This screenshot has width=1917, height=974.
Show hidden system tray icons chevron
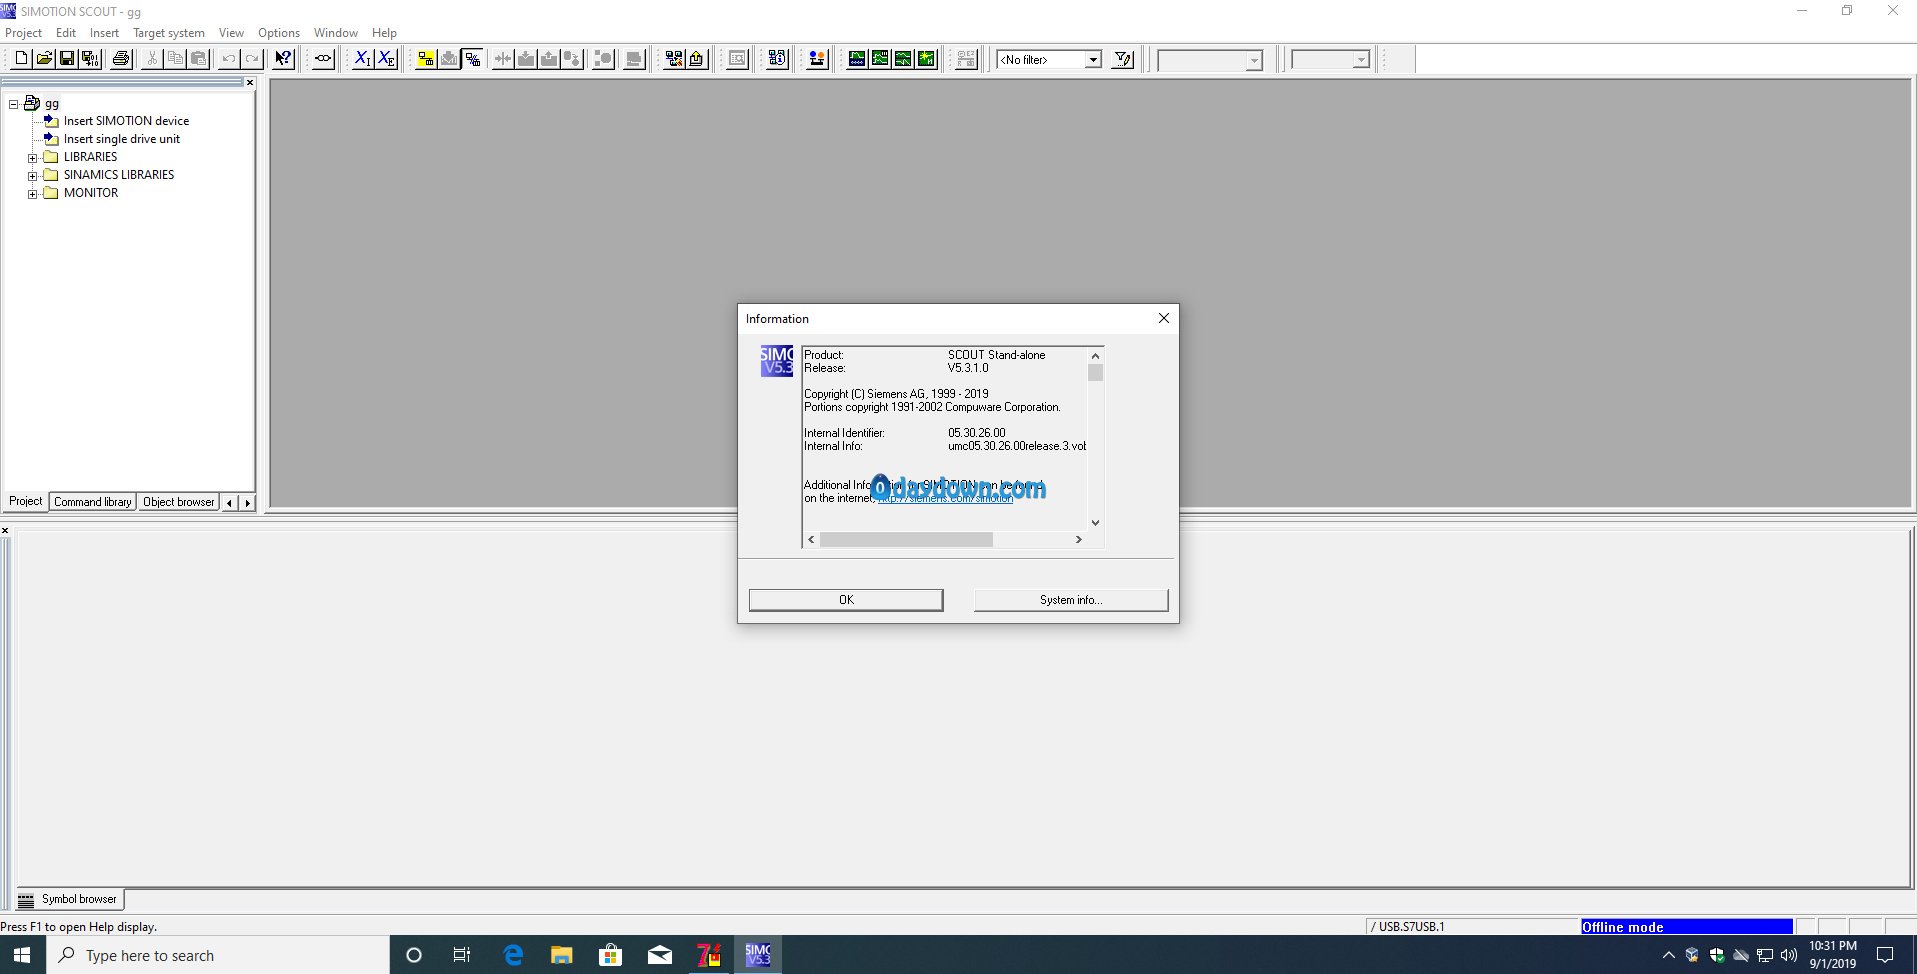point(1668,955)
